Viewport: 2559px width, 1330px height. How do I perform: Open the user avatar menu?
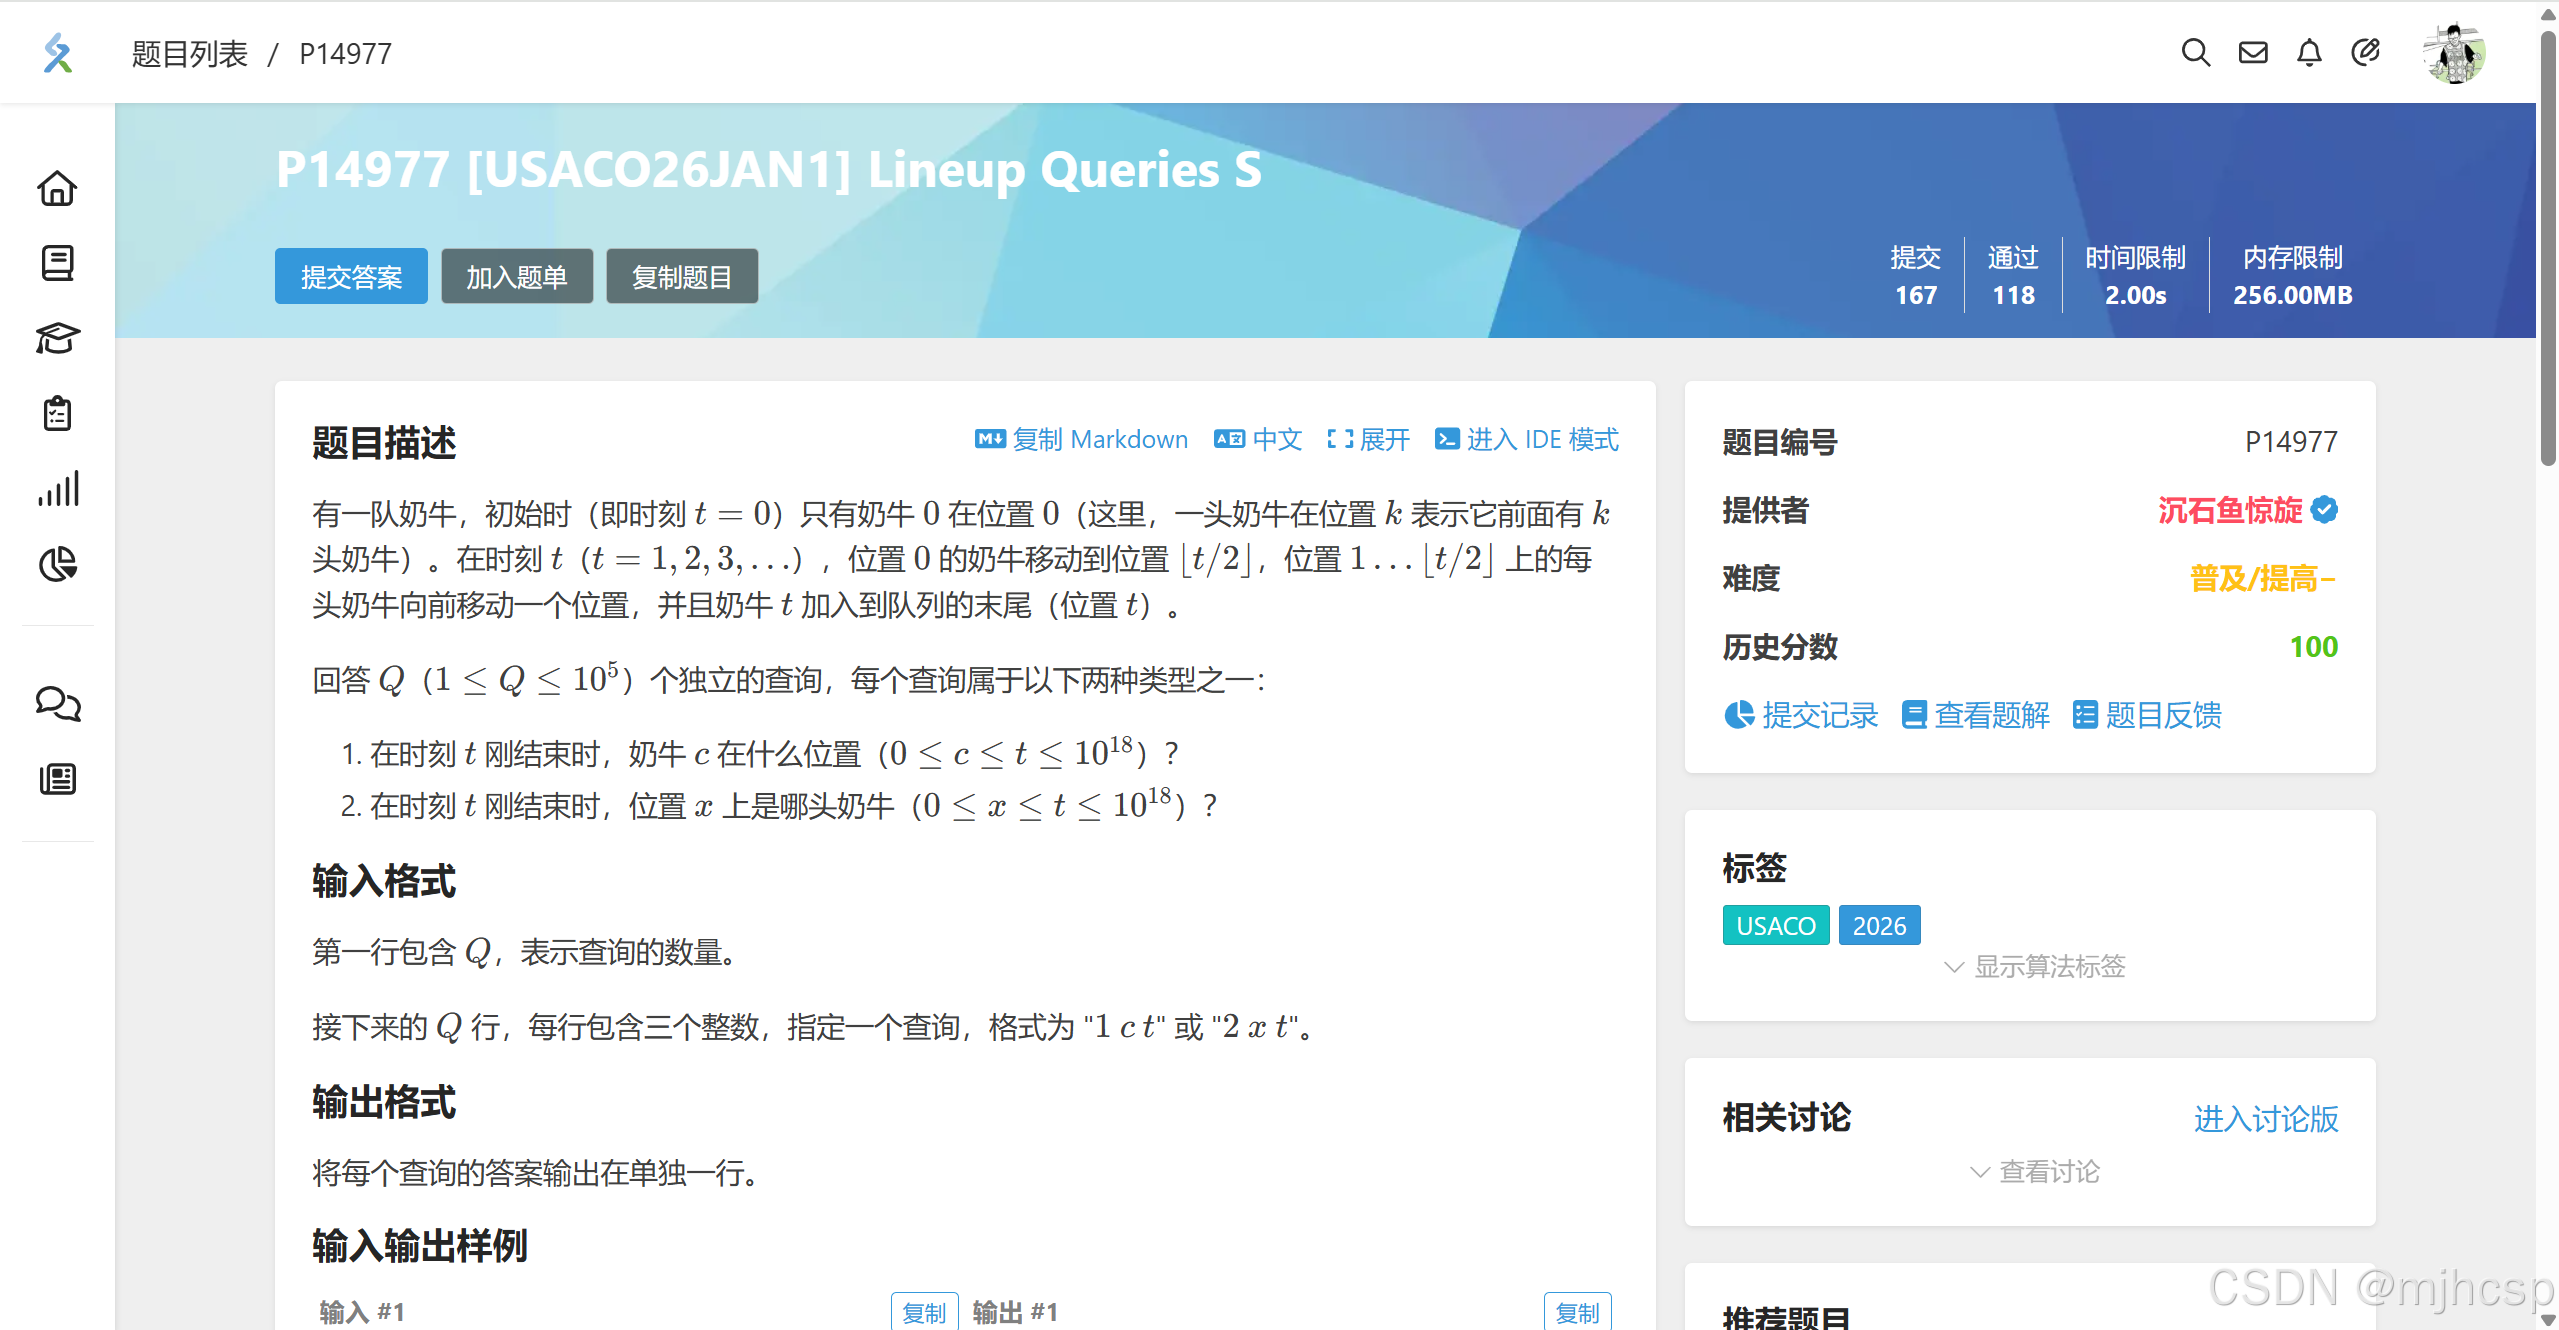pos(2453,53)
